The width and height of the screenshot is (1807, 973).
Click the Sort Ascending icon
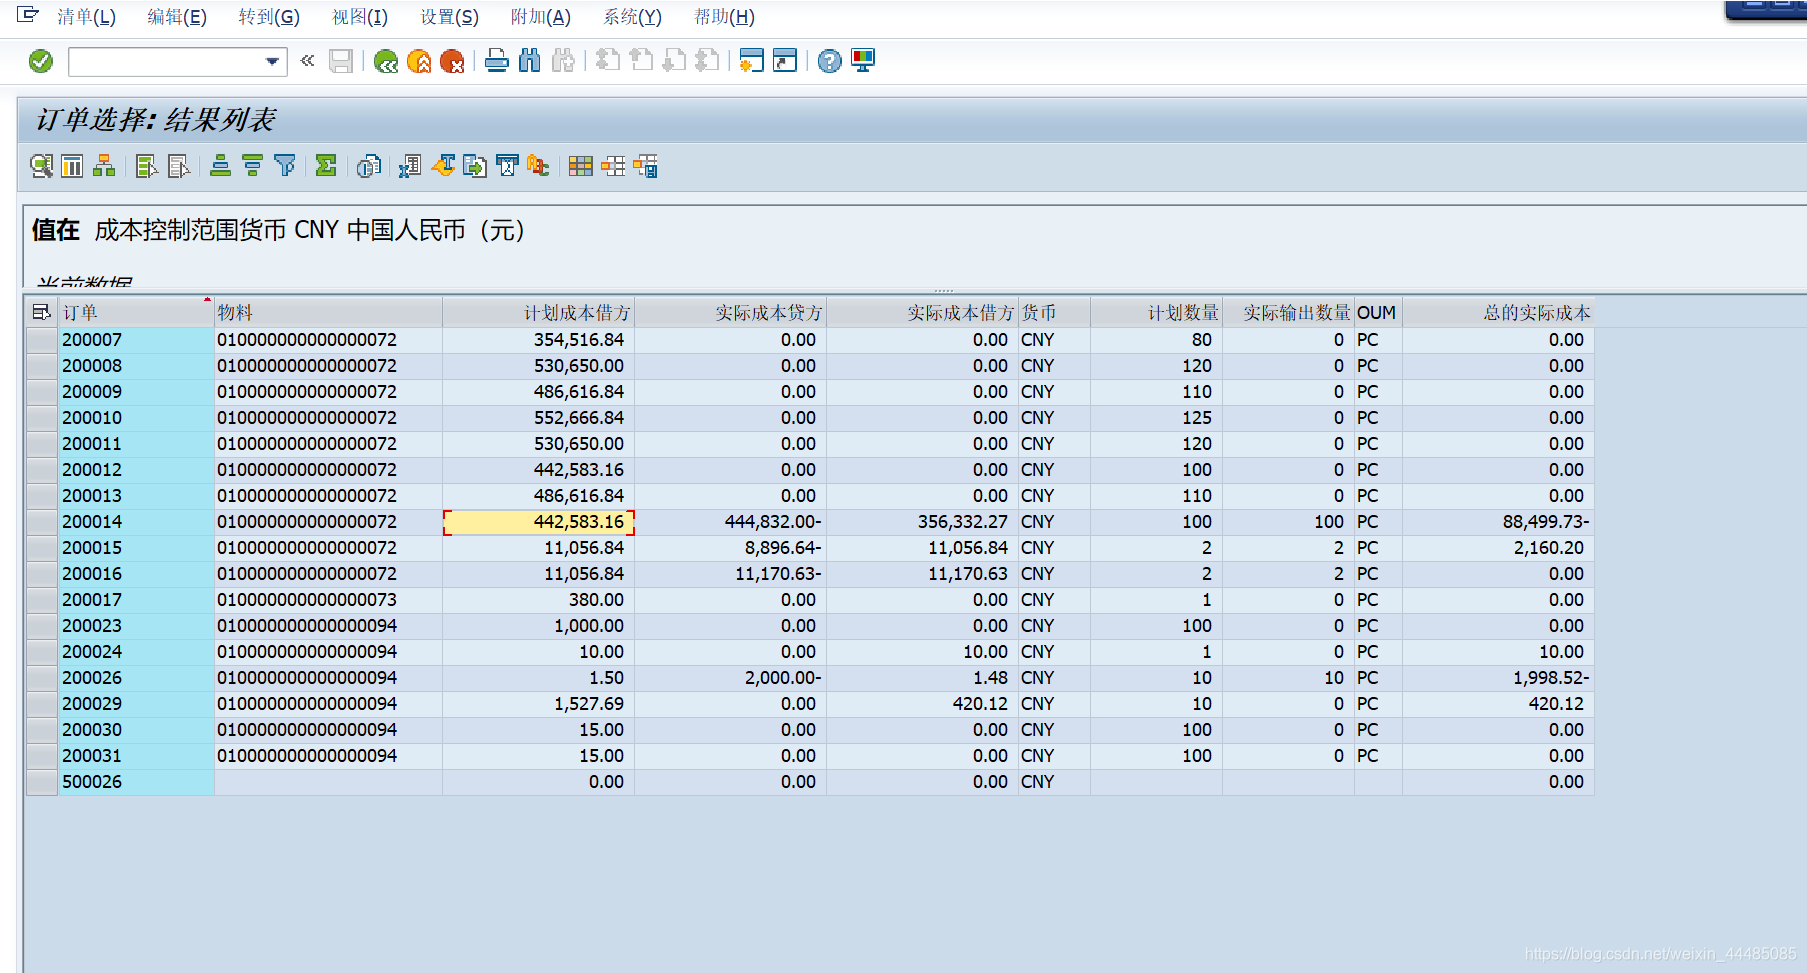(x=220, y=166)
